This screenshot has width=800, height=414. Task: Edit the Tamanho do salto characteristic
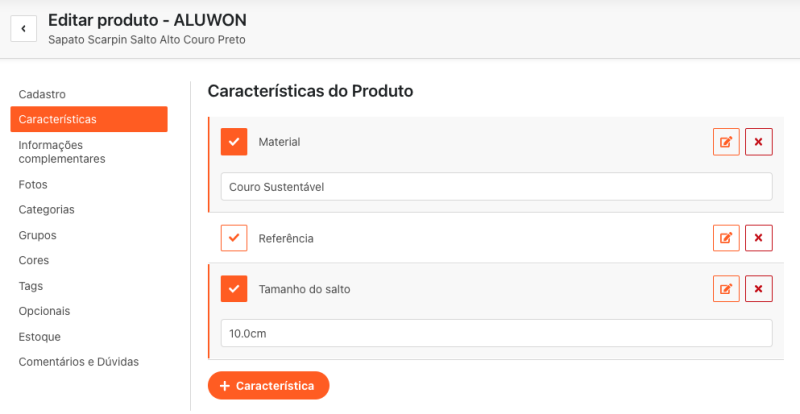(726, 289)
